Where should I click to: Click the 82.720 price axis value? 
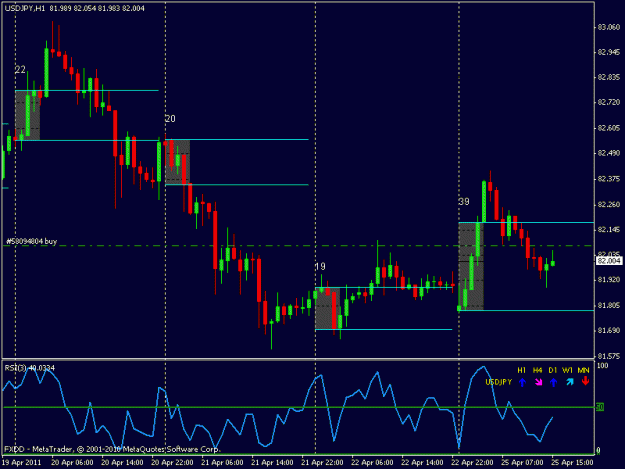coord(609,103)
